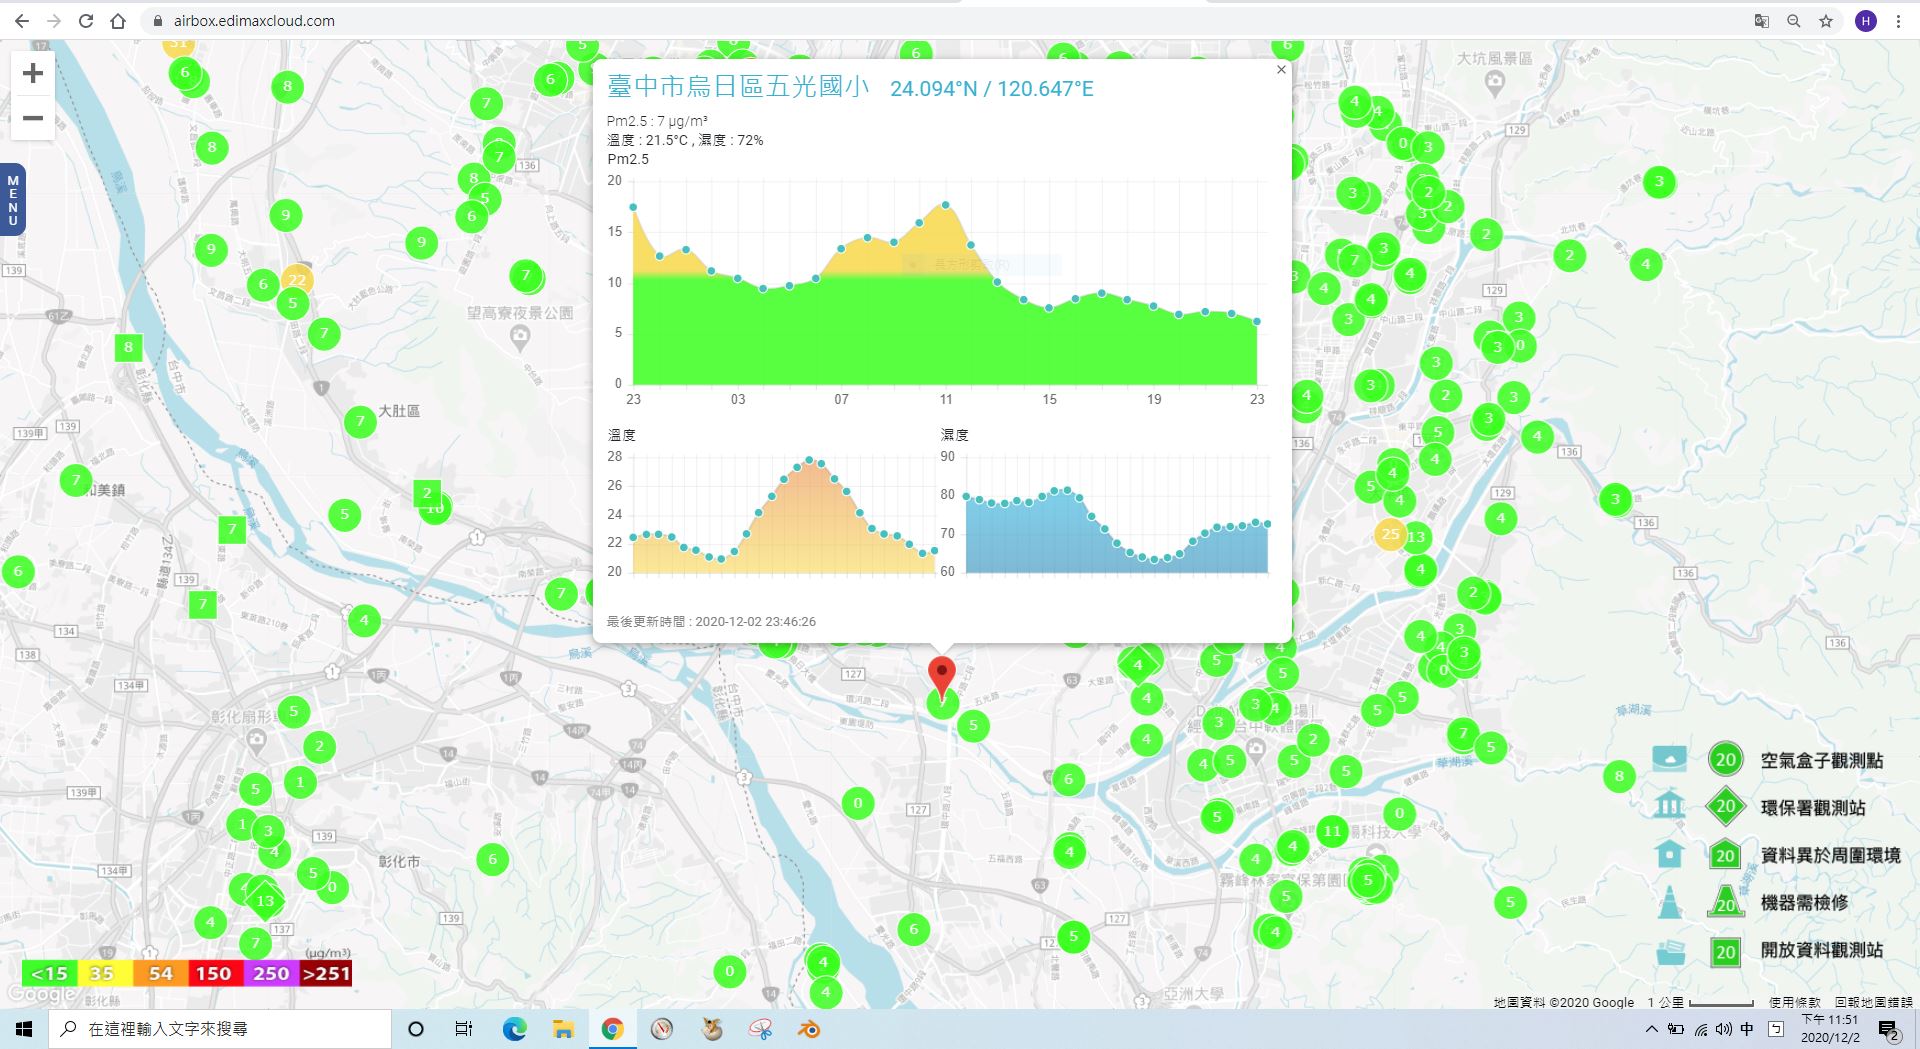Click the red location pin marker

(x=942, y=677)
